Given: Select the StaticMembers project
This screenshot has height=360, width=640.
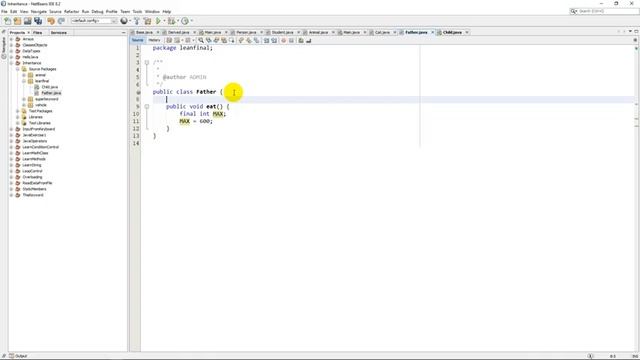Looking at the screenshot, I should [x=34, y=189].
